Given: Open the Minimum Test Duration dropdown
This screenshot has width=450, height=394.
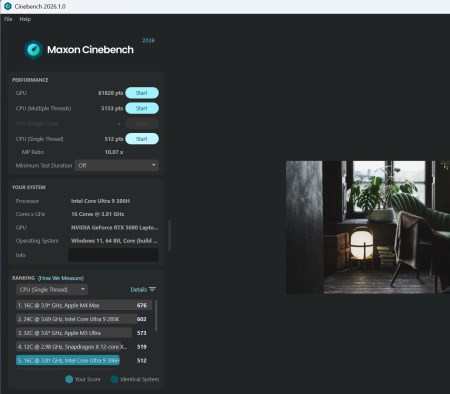Looking at the screenshot, I should (117, 165).
